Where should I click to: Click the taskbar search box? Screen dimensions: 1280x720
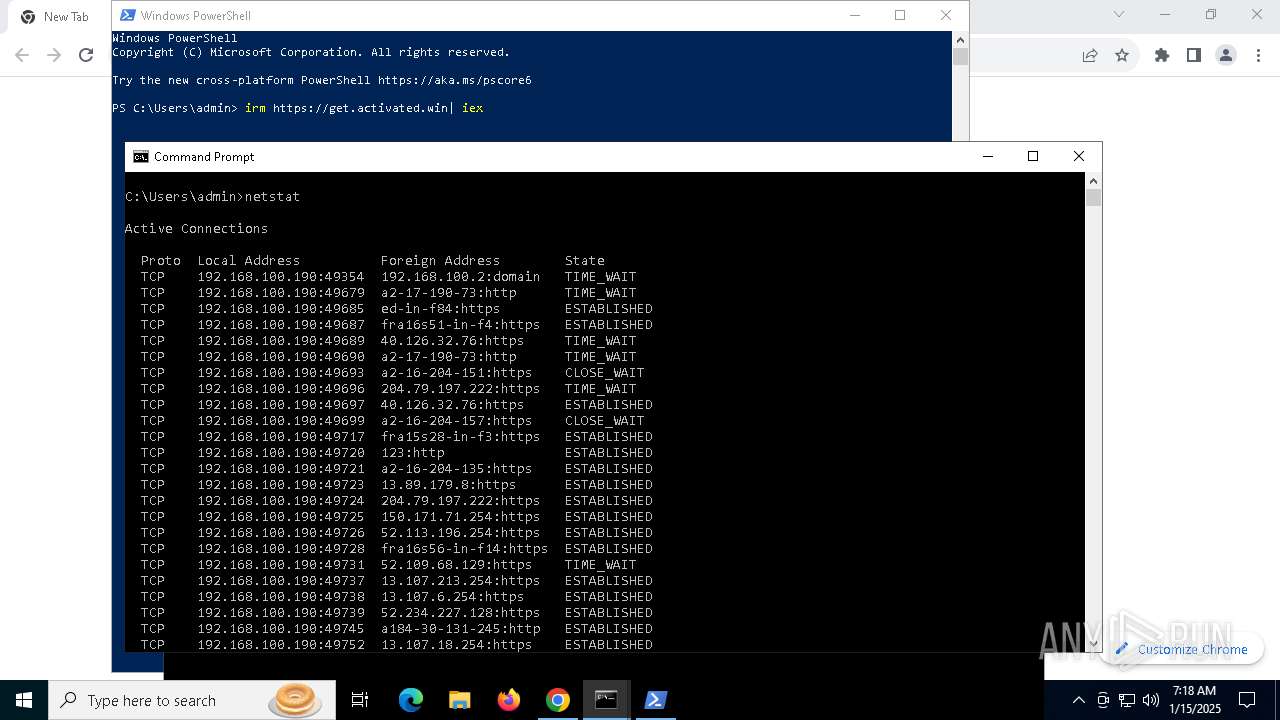click(191, 700)
